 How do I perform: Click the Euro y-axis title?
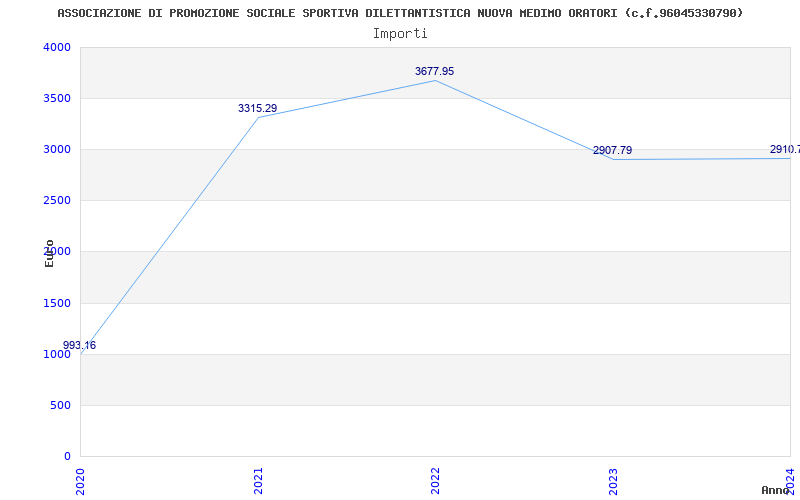(49, 253)
